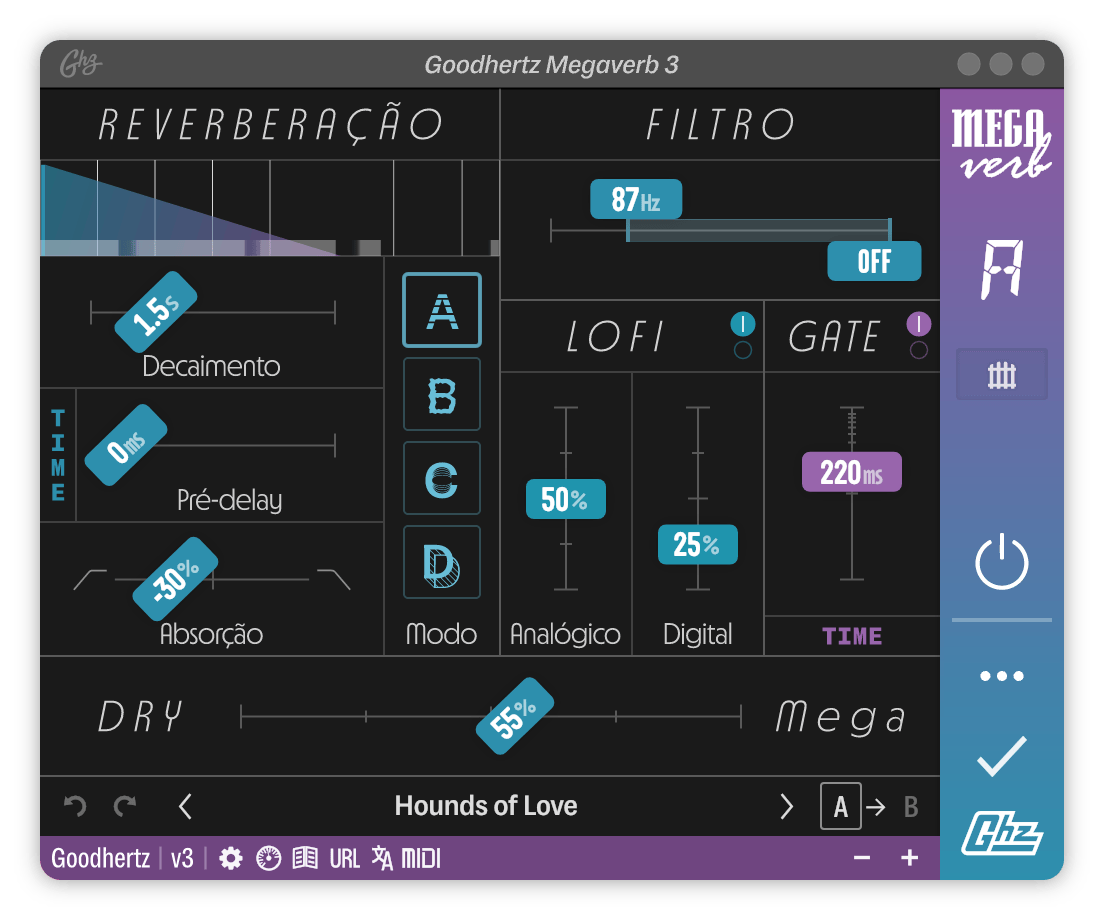Open the MIDI settings icon
1104x920 pixels.
pos(420,857)
